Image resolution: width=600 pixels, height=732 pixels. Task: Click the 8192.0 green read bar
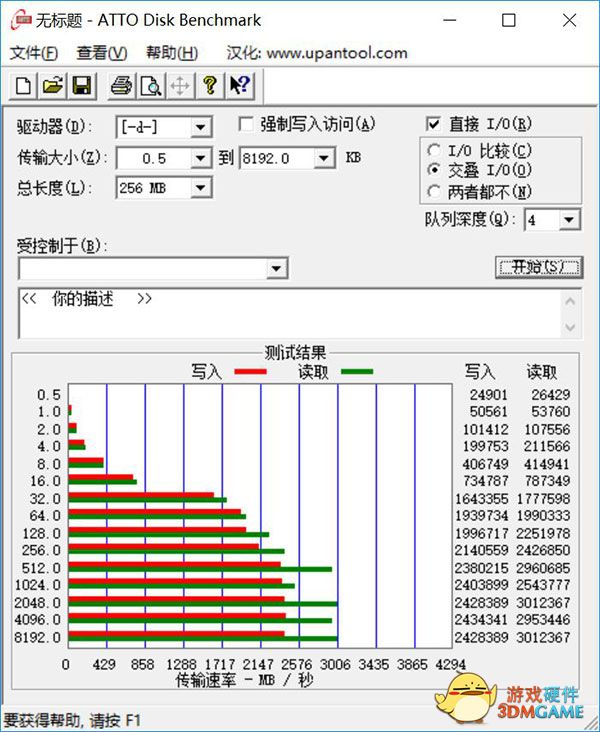203,639
